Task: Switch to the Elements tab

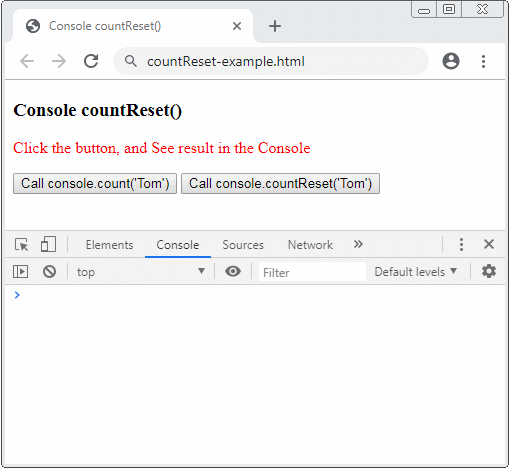Action: tap(109, 245)
